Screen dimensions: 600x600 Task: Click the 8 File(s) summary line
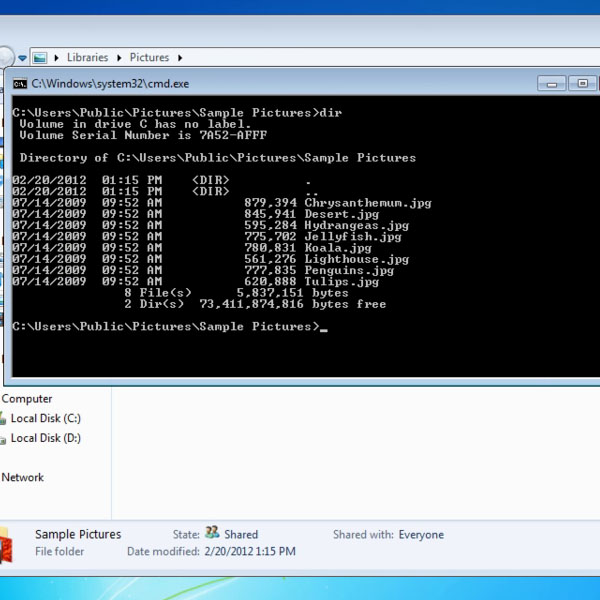[236, 293]
